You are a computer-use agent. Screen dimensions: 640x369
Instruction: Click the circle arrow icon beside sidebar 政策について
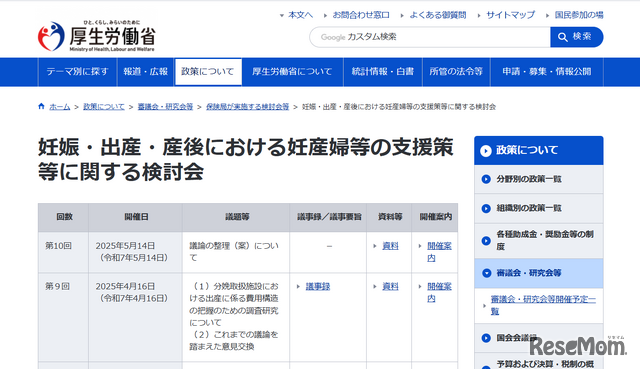pyautogui.click(x=486, y=151)
